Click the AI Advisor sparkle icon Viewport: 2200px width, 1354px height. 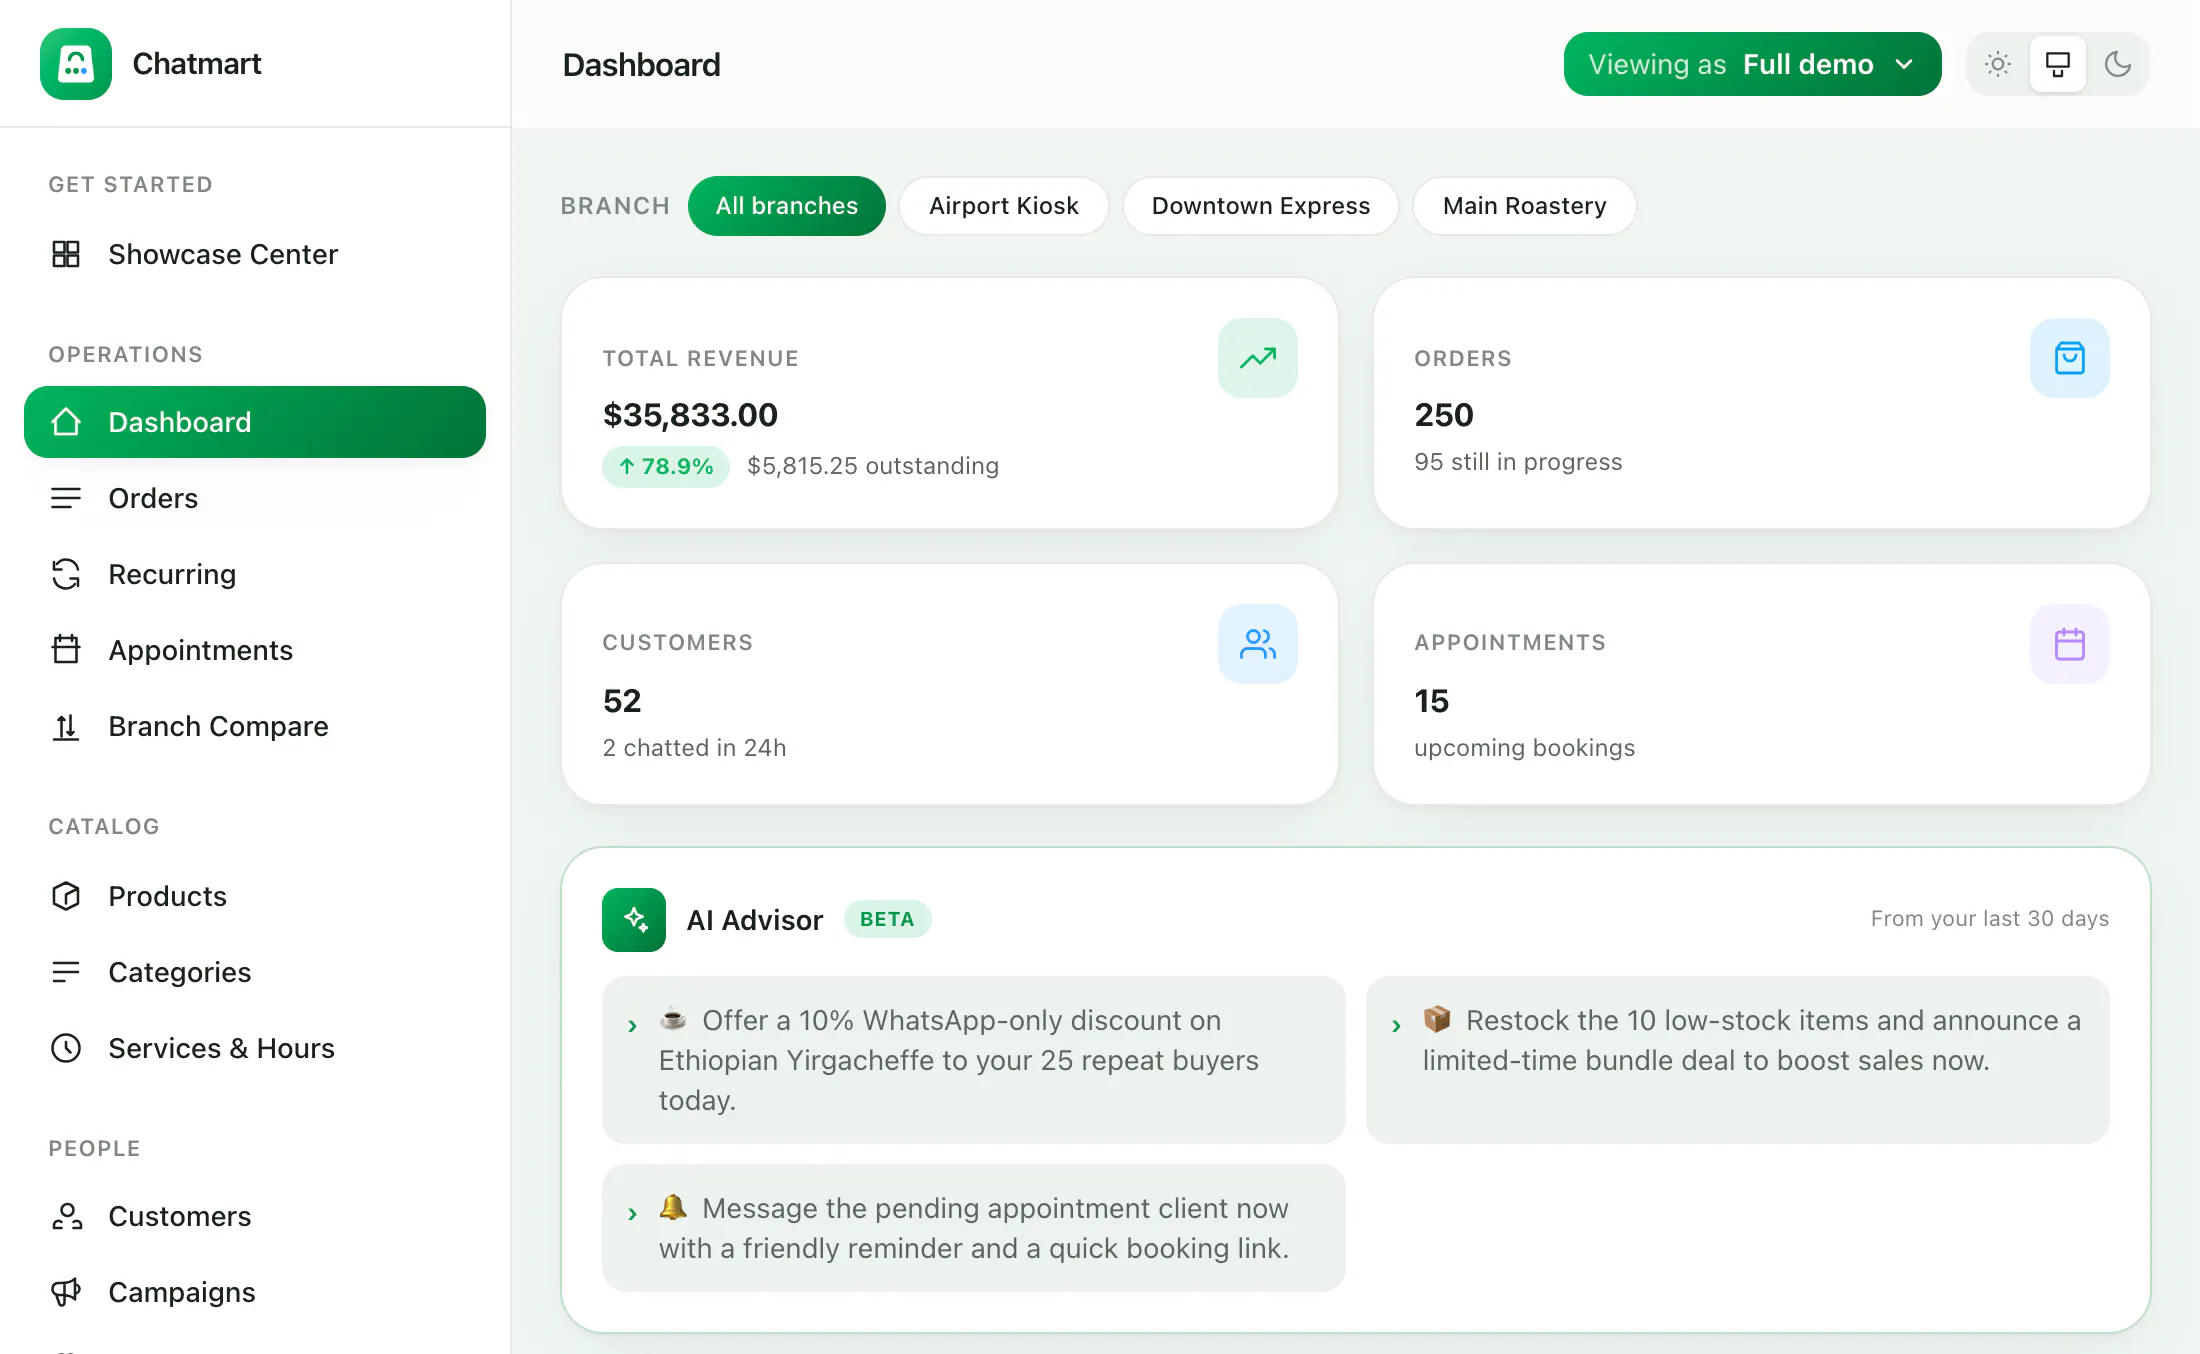[634, 920]
